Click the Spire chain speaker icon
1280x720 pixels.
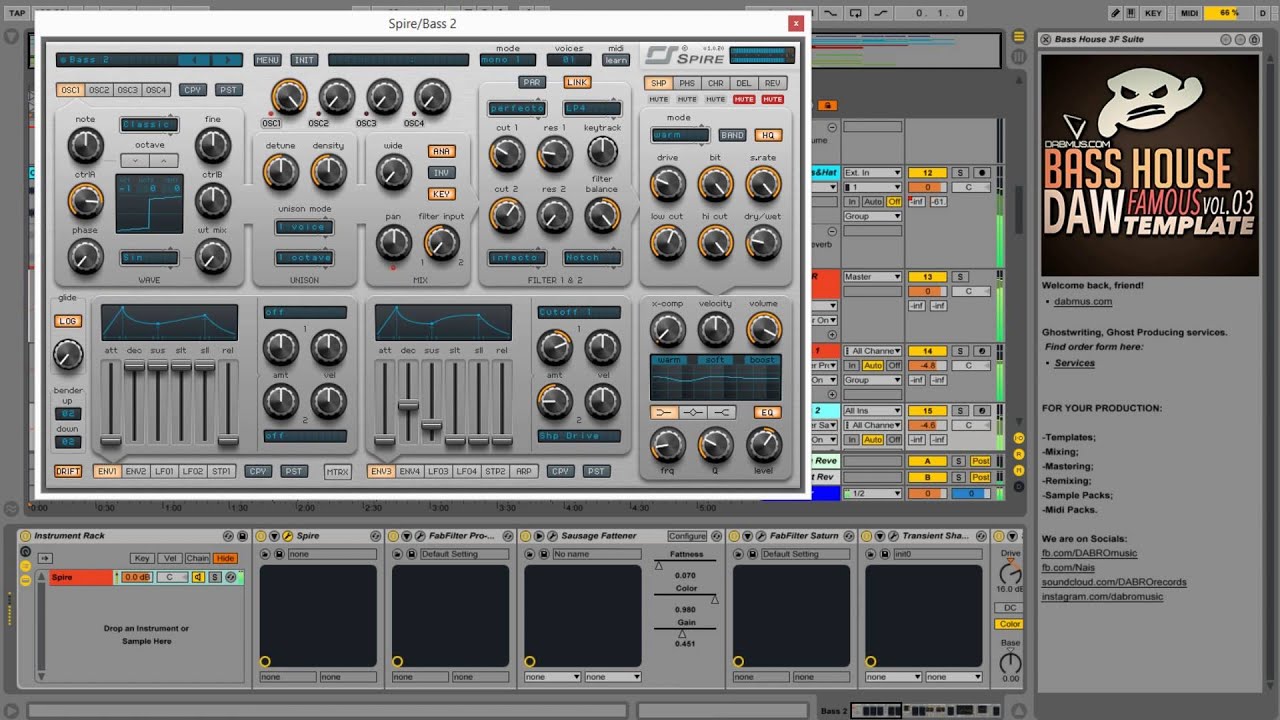tap(198, 577)
